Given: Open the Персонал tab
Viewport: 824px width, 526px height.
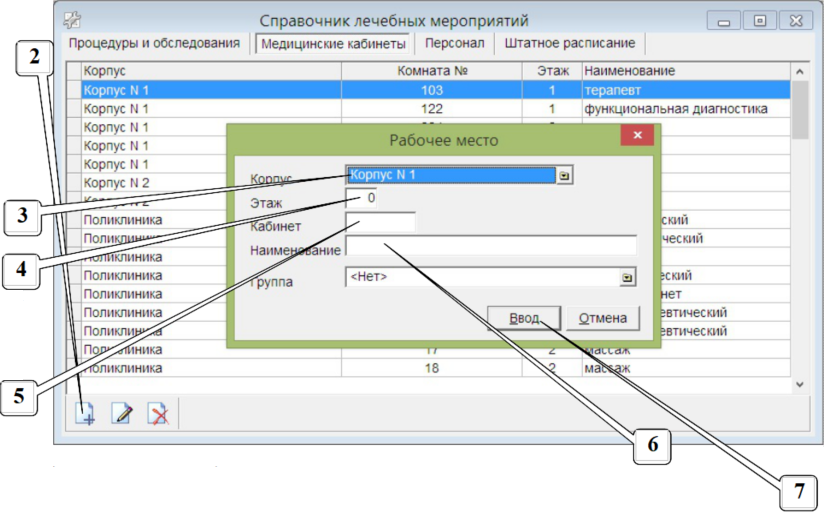Looking at the screenshot, I should [454, 44].
